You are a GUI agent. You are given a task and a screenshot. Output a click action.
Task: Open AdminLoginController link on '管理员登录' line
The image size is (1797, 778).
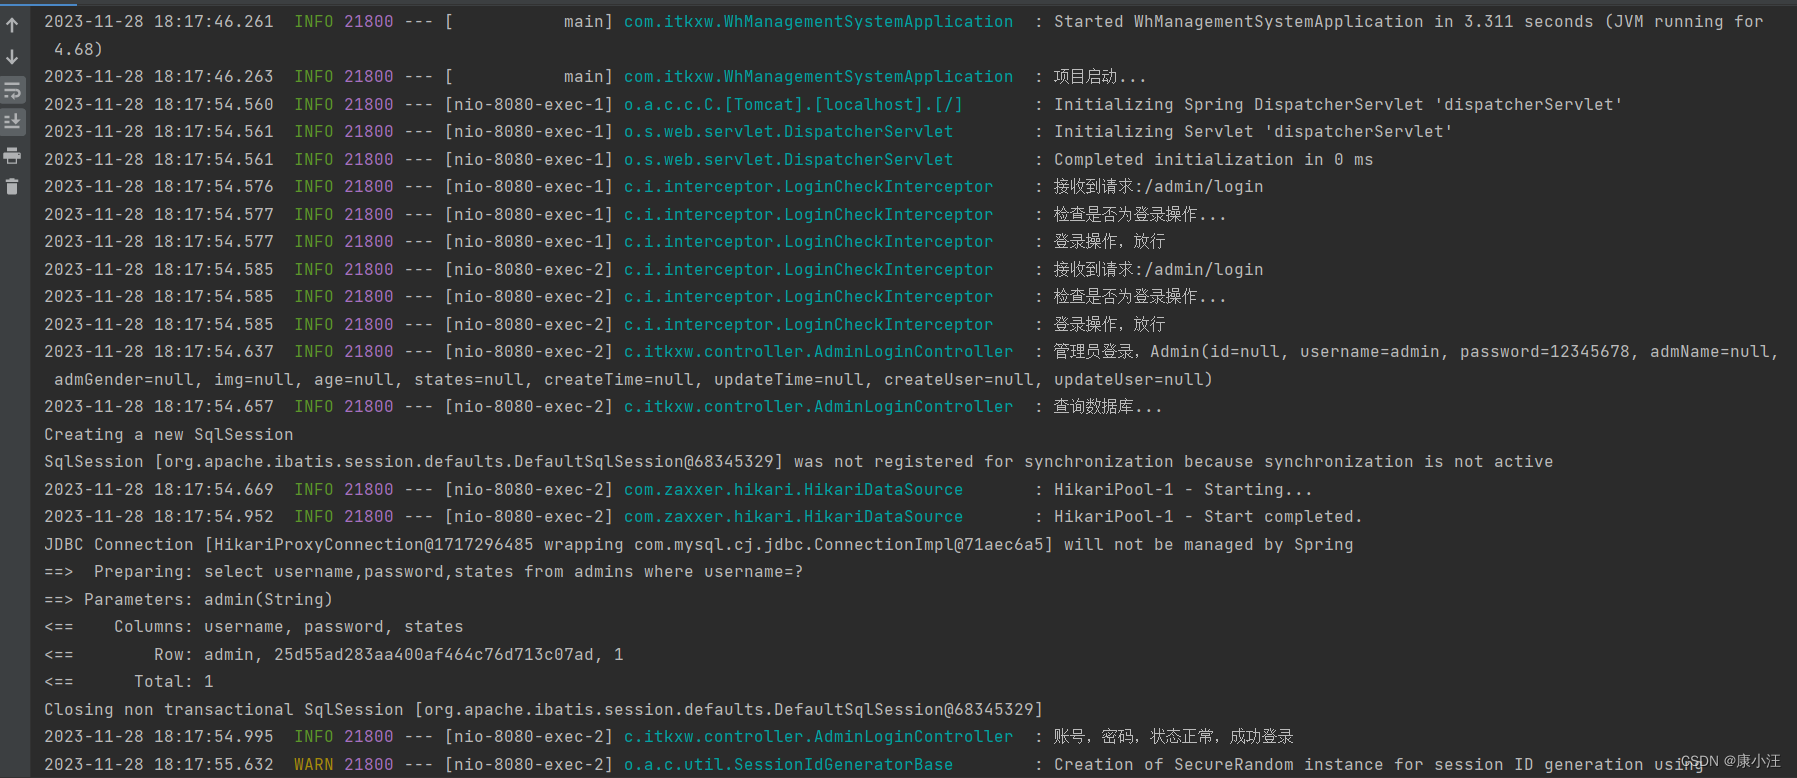pos(818,351)
